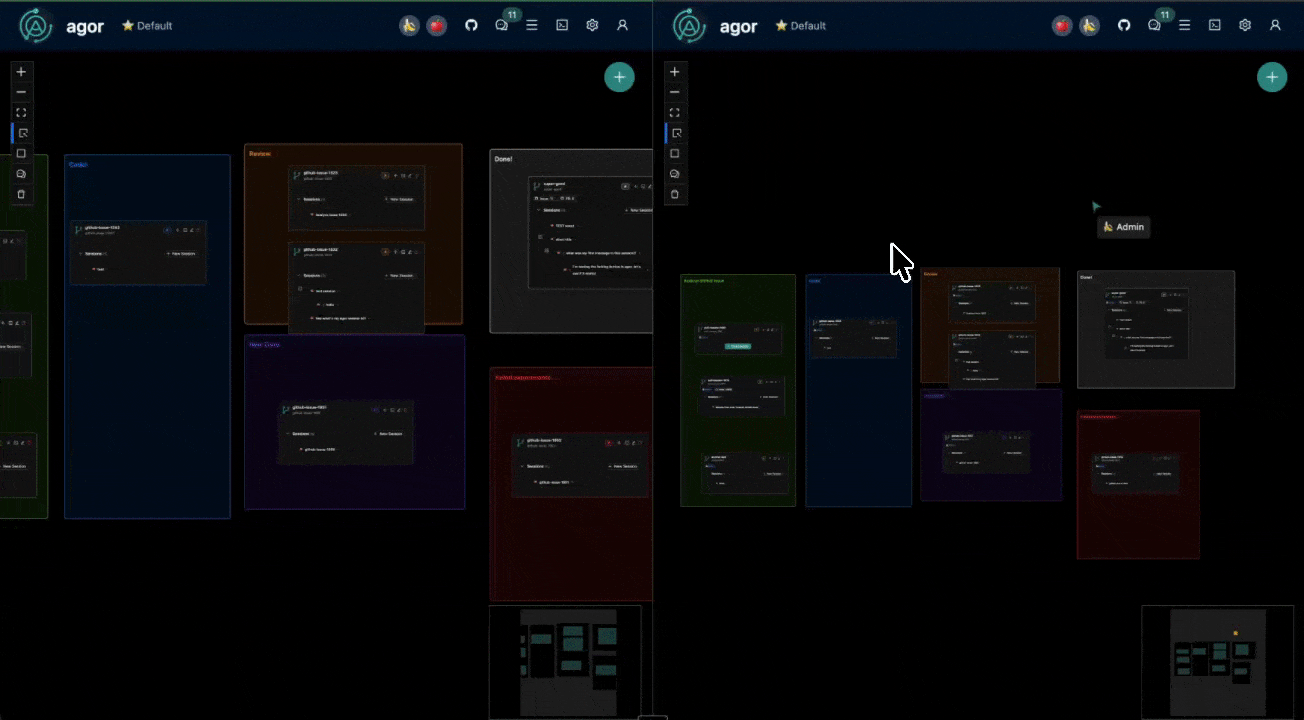Open the settings gear in the navigation bar
Image resolution: width=1304 pixels, height=720 pixels.
pos(592,24)
